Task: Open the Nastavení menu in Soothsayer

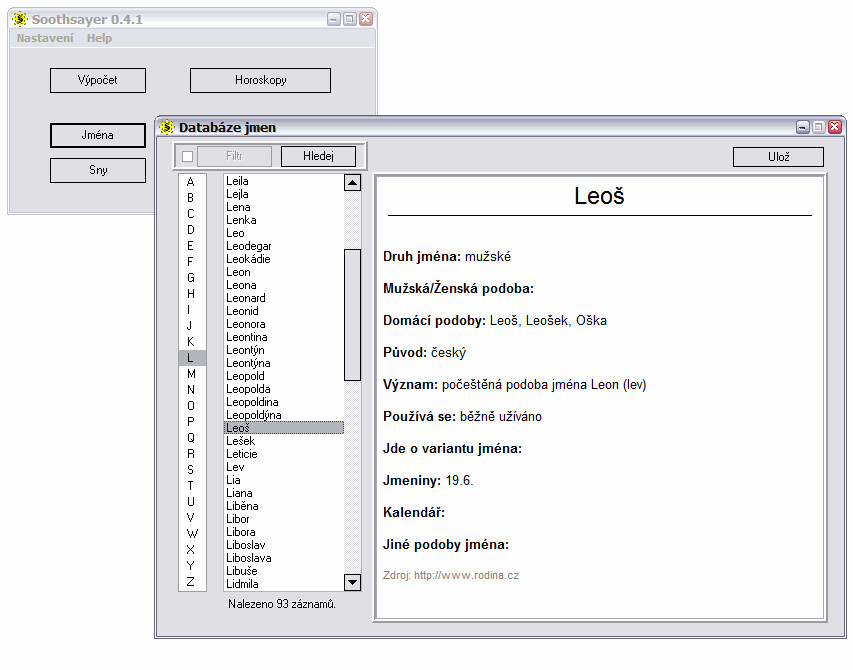Action: tap(45, 38)
